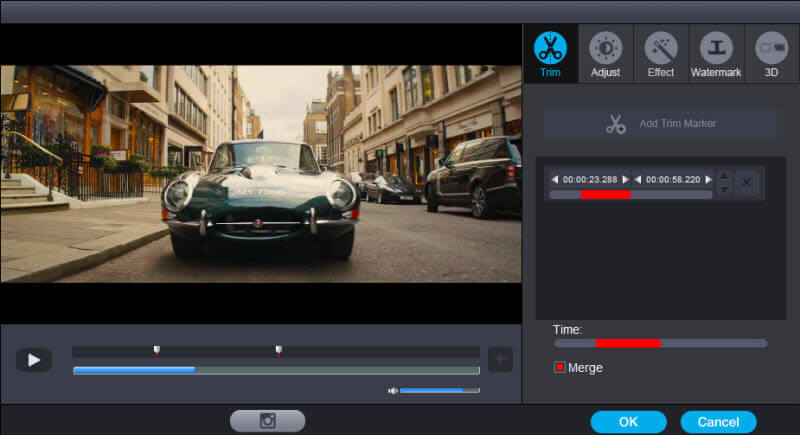Confirm with the OK button
Screen dimensions: 800x435
(x=629, y=422)
